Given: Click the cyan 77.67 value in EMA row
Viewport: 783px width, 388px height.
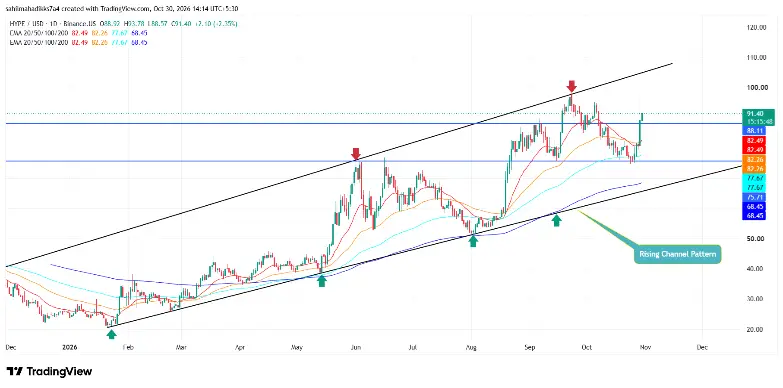Looking at the screenshot, I should pyautogui.click(x=119, y=42).
